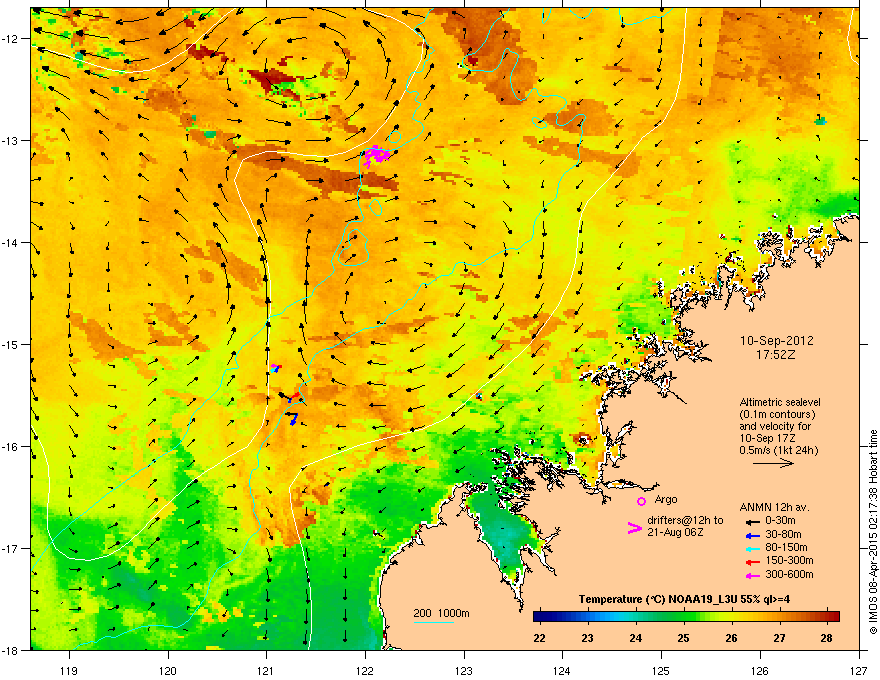Click longitude axis label 119
Image resolution: width=880 pixels, height=680 pixels.
click(69, 670)
